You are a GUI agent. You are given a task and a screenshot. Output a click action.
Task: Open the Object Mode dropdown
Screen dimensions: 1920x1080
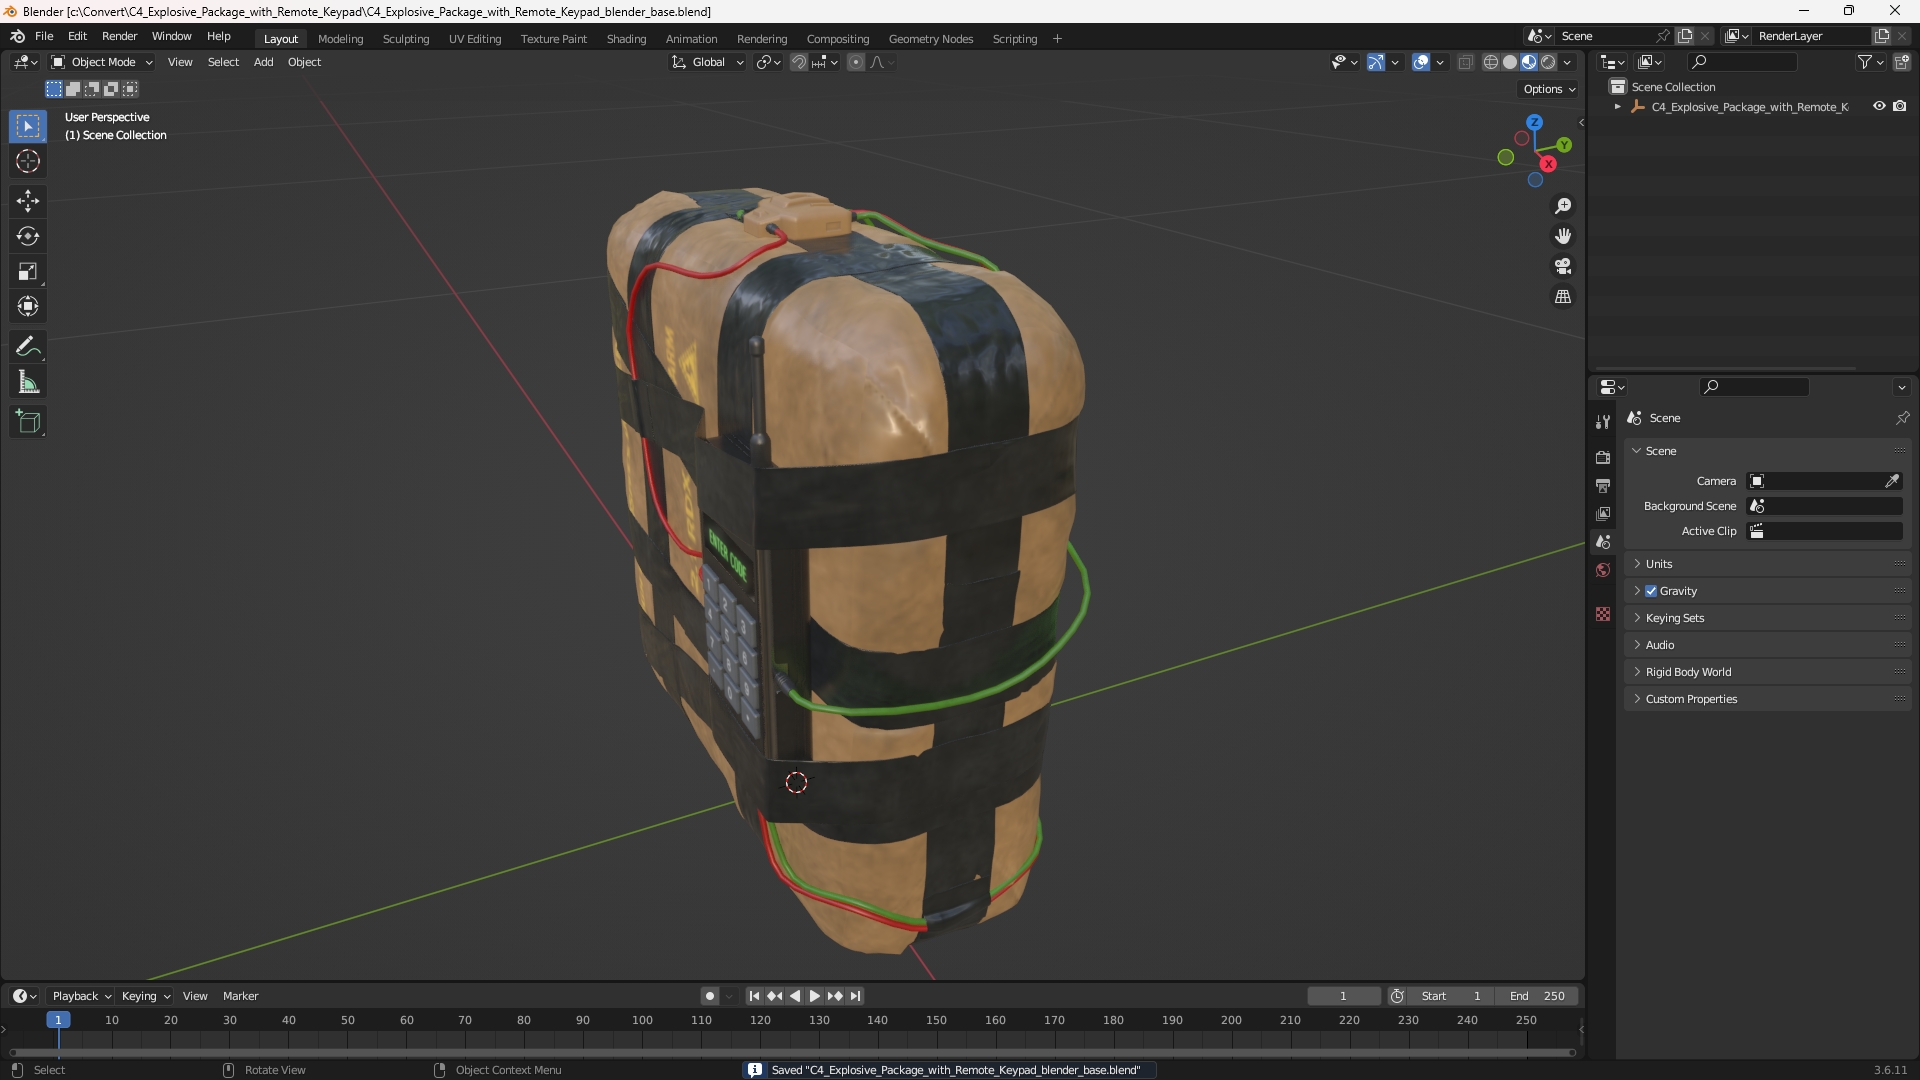(102, 62)
